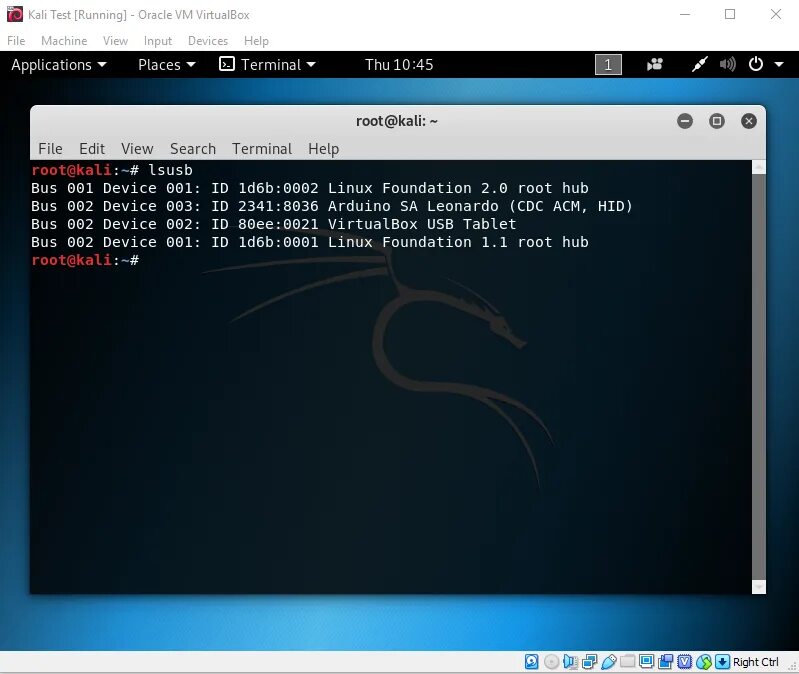Open the Terminal app menu in top panel
This screenshot has height=674, width=799.
pyautogui.click(x=267, y=65)
